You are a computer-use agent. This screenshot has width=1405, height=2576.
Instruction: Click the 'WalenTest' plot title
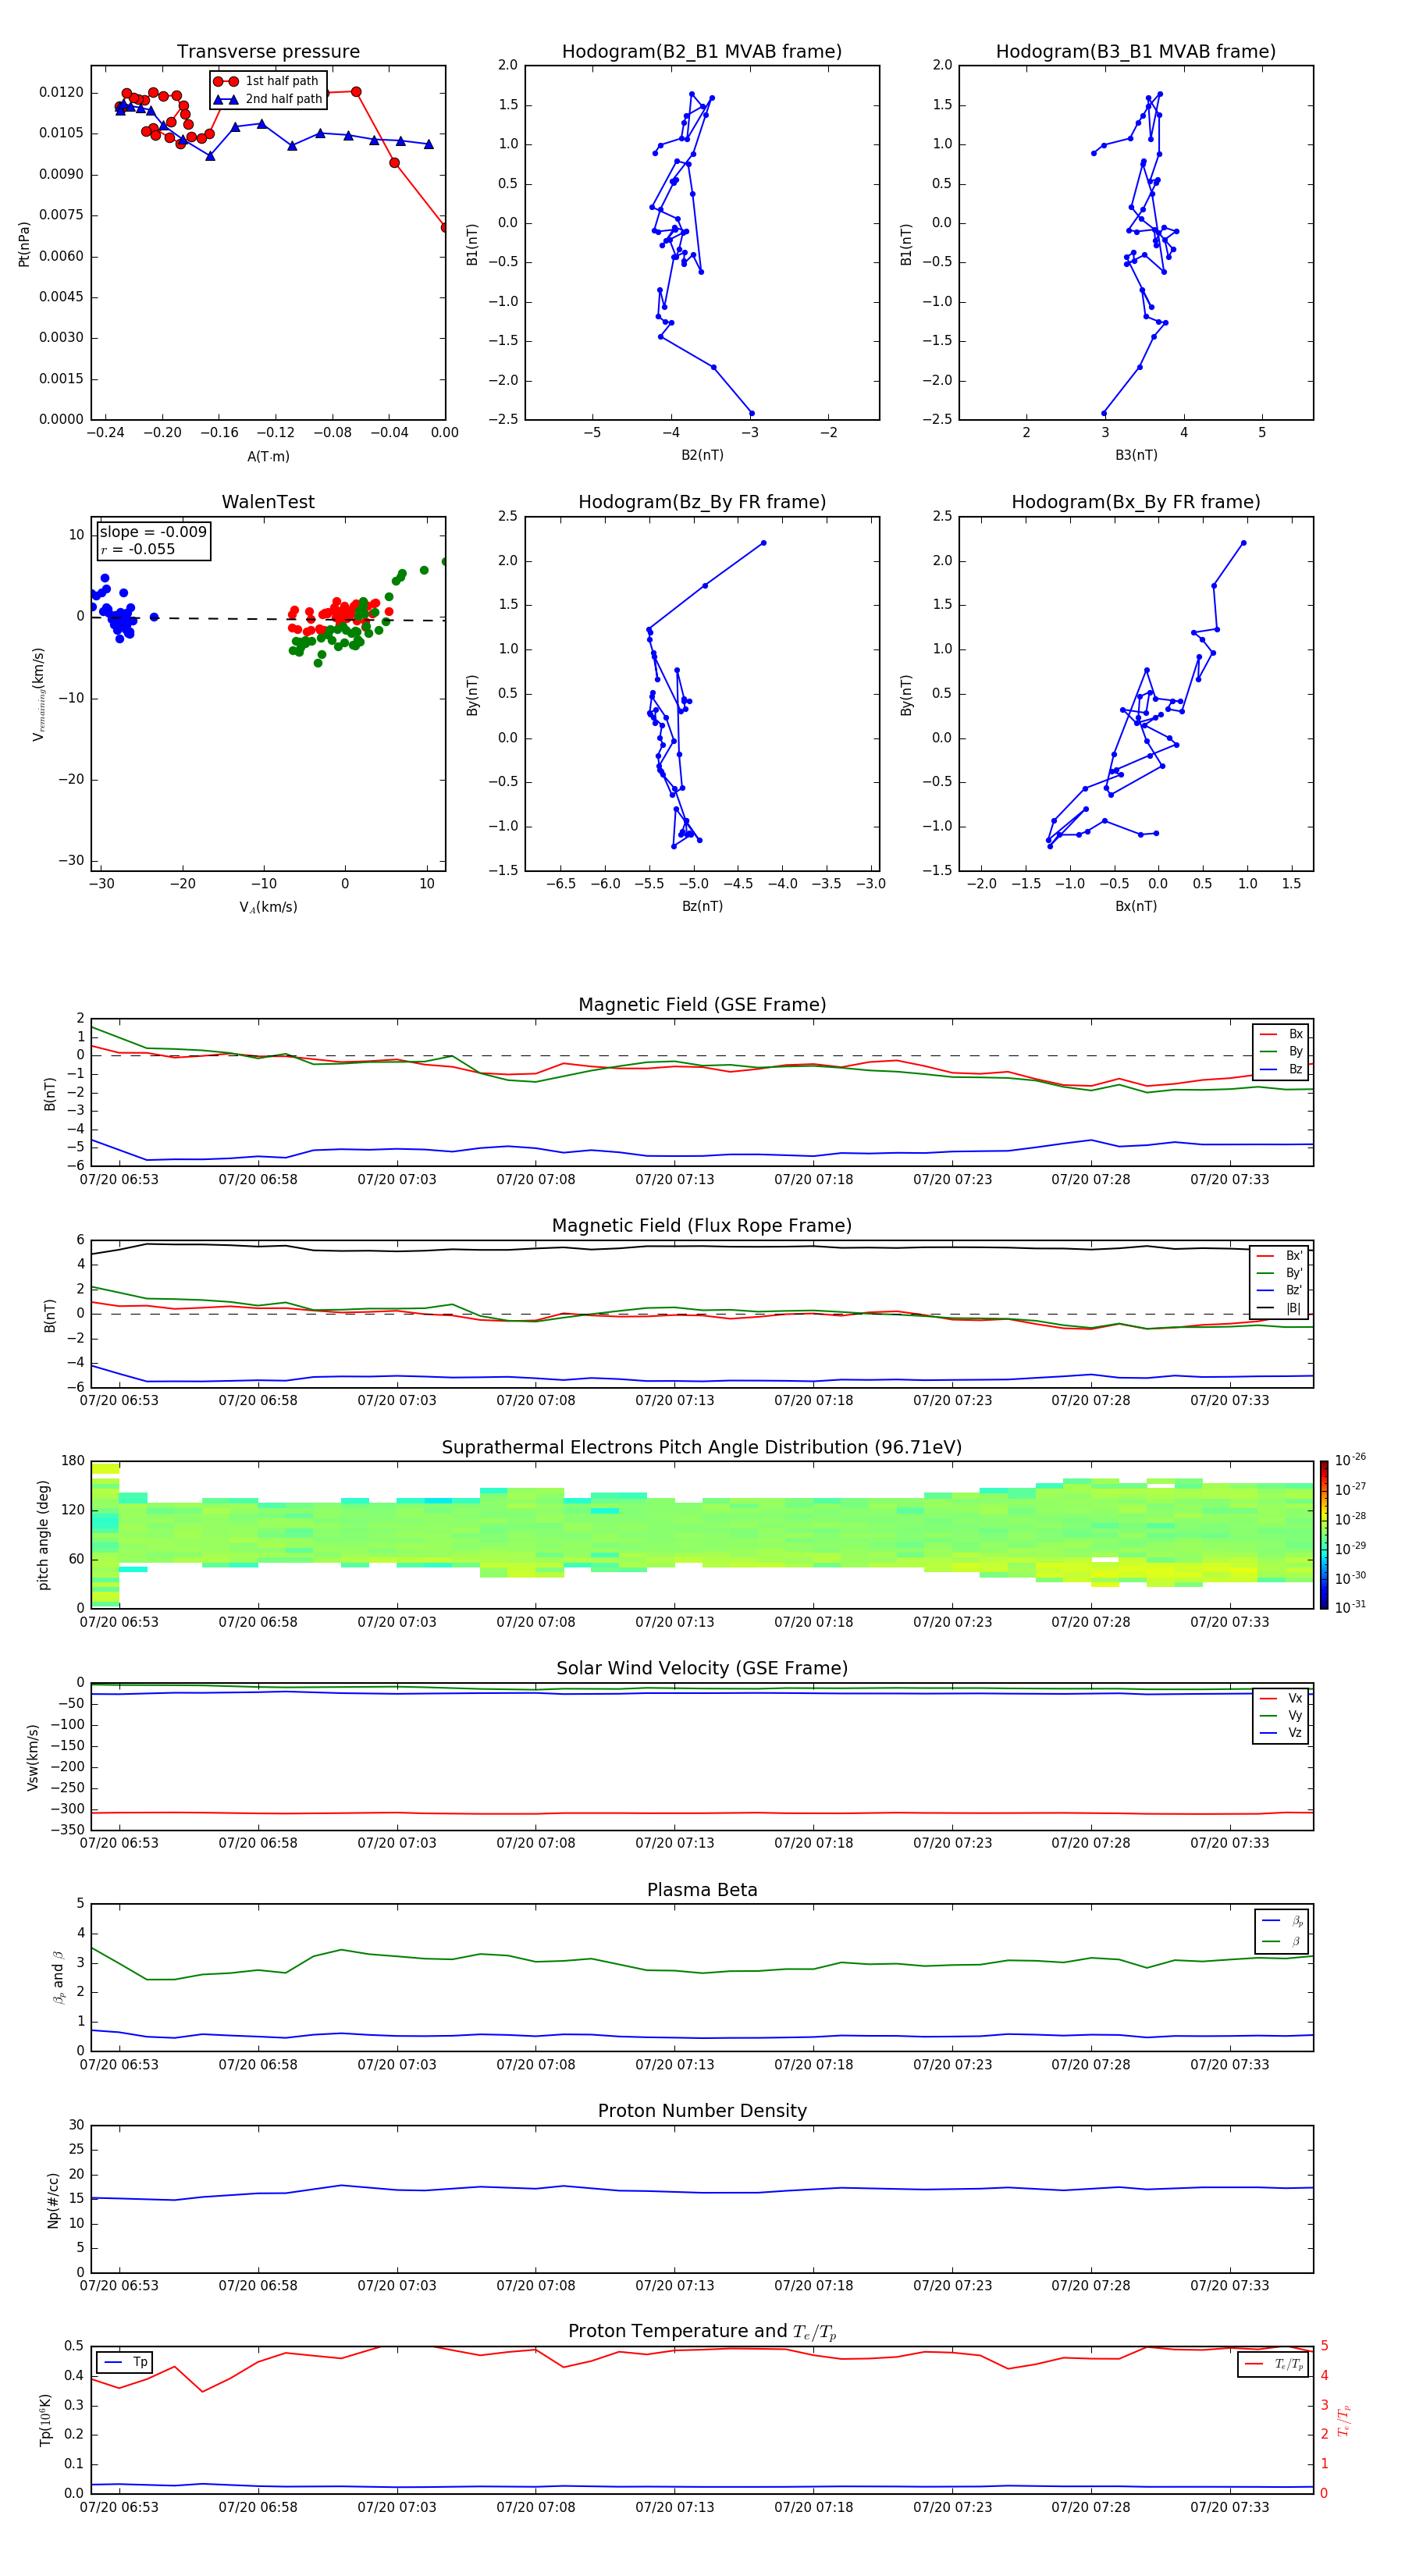click(268, 502)
